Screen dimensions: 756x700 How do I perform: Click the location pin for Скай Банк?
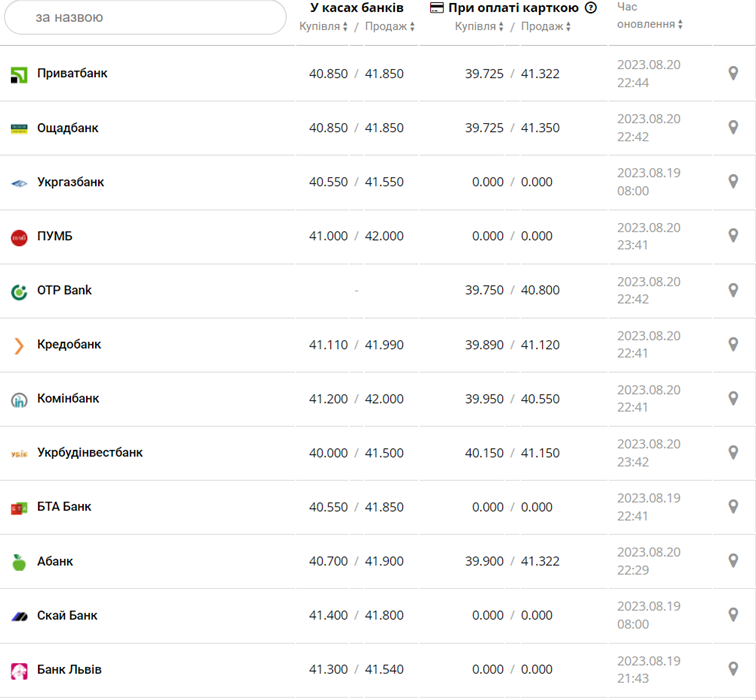(733, 616)
